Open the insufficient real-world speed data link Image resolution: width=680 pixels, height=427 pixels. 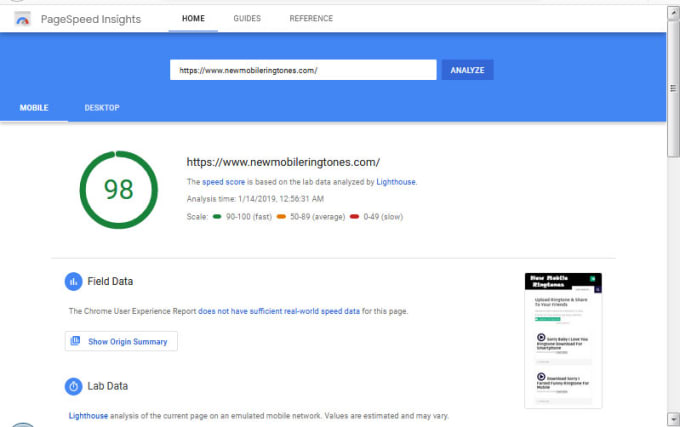coord(279,311)
